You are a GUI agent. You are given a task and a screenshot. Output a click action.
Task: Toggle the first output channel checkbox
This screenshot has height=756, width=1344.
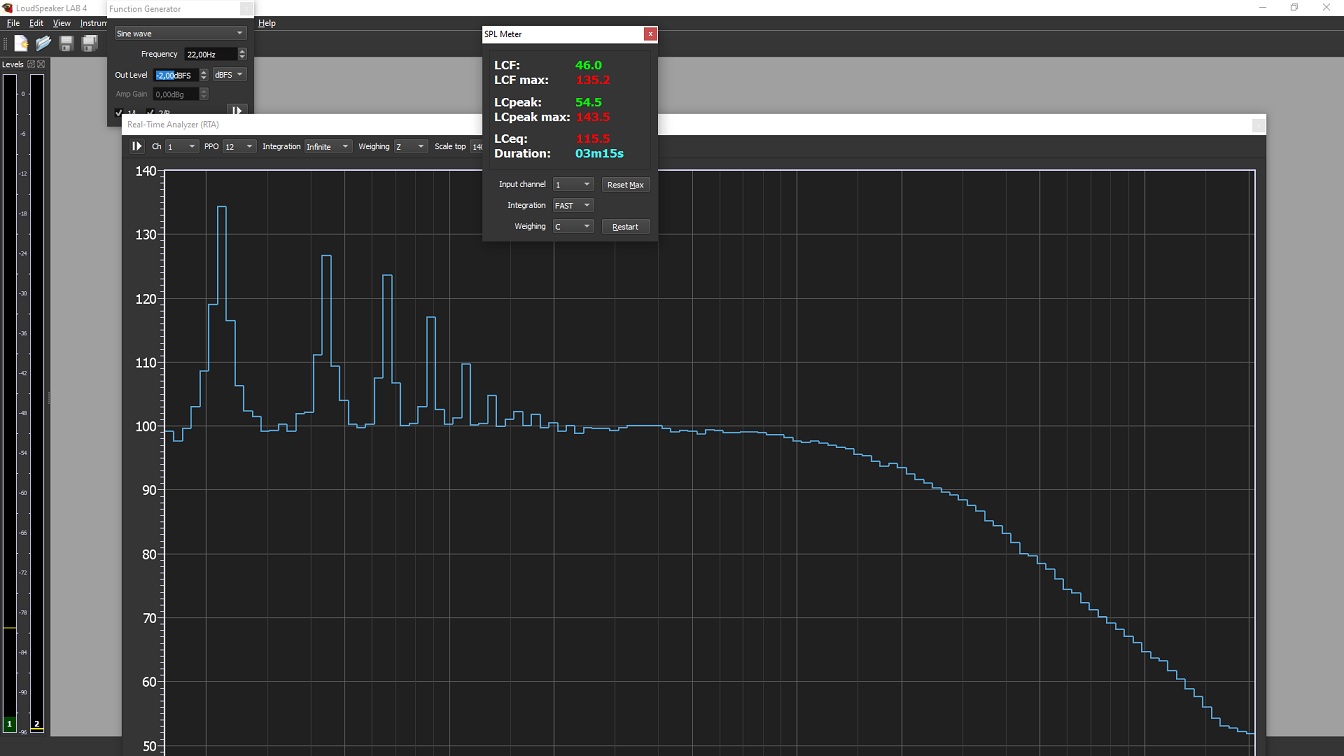[x=119, y=113]
